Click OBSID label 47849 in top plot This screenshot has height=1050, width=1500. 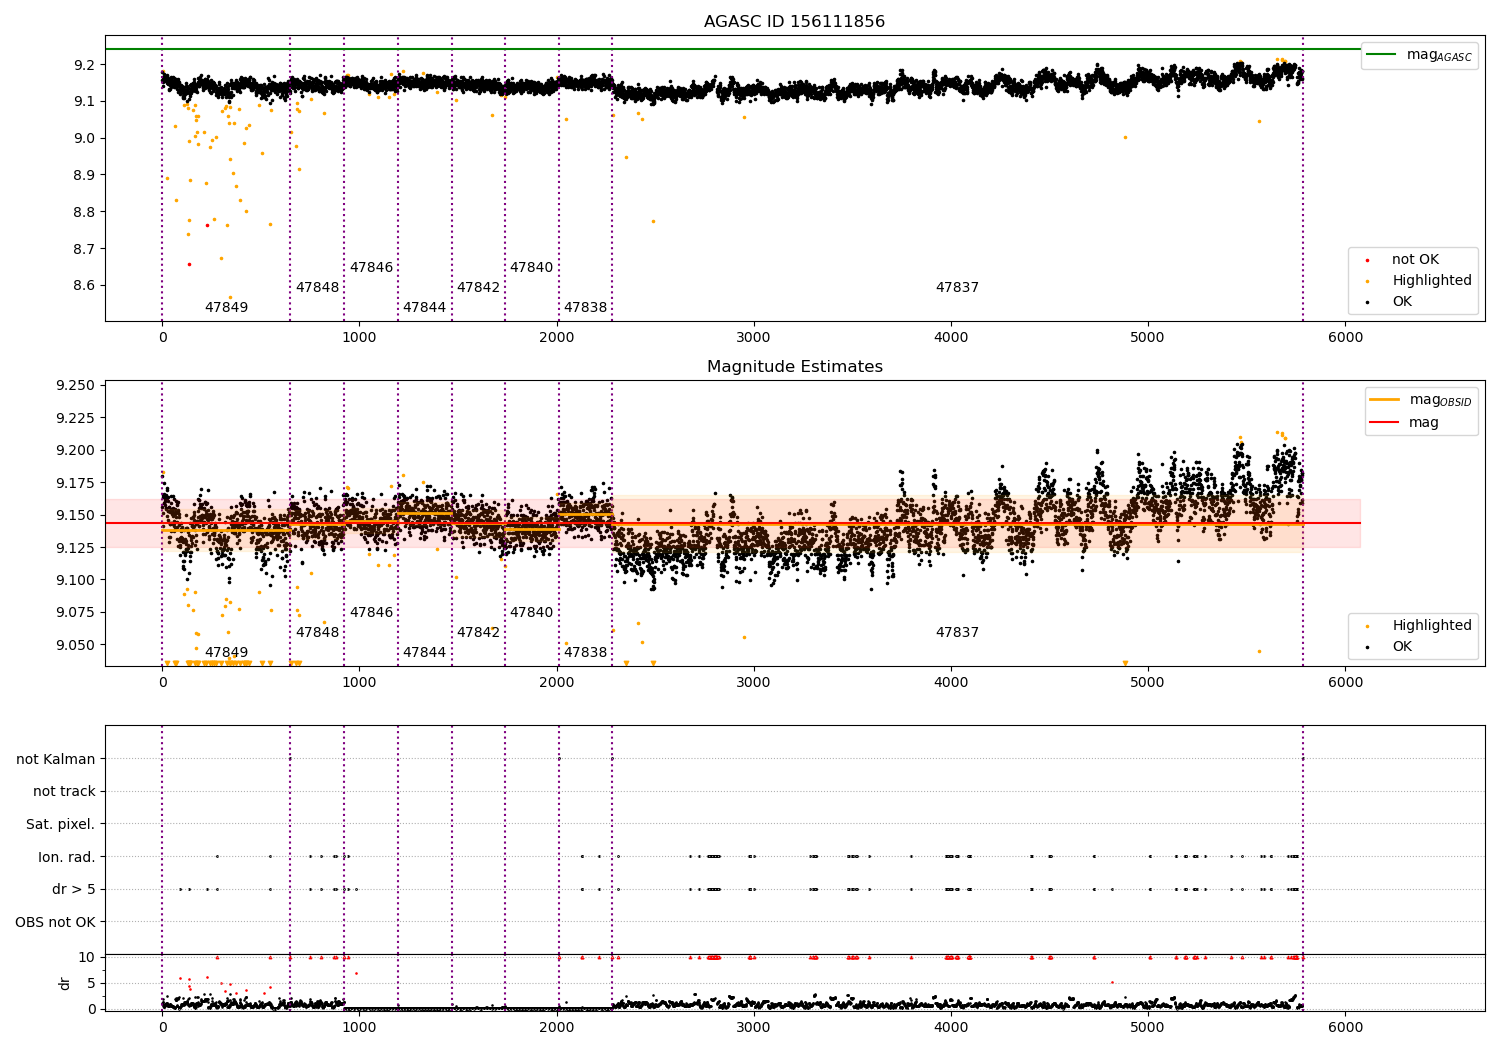(x=226, y=308)
